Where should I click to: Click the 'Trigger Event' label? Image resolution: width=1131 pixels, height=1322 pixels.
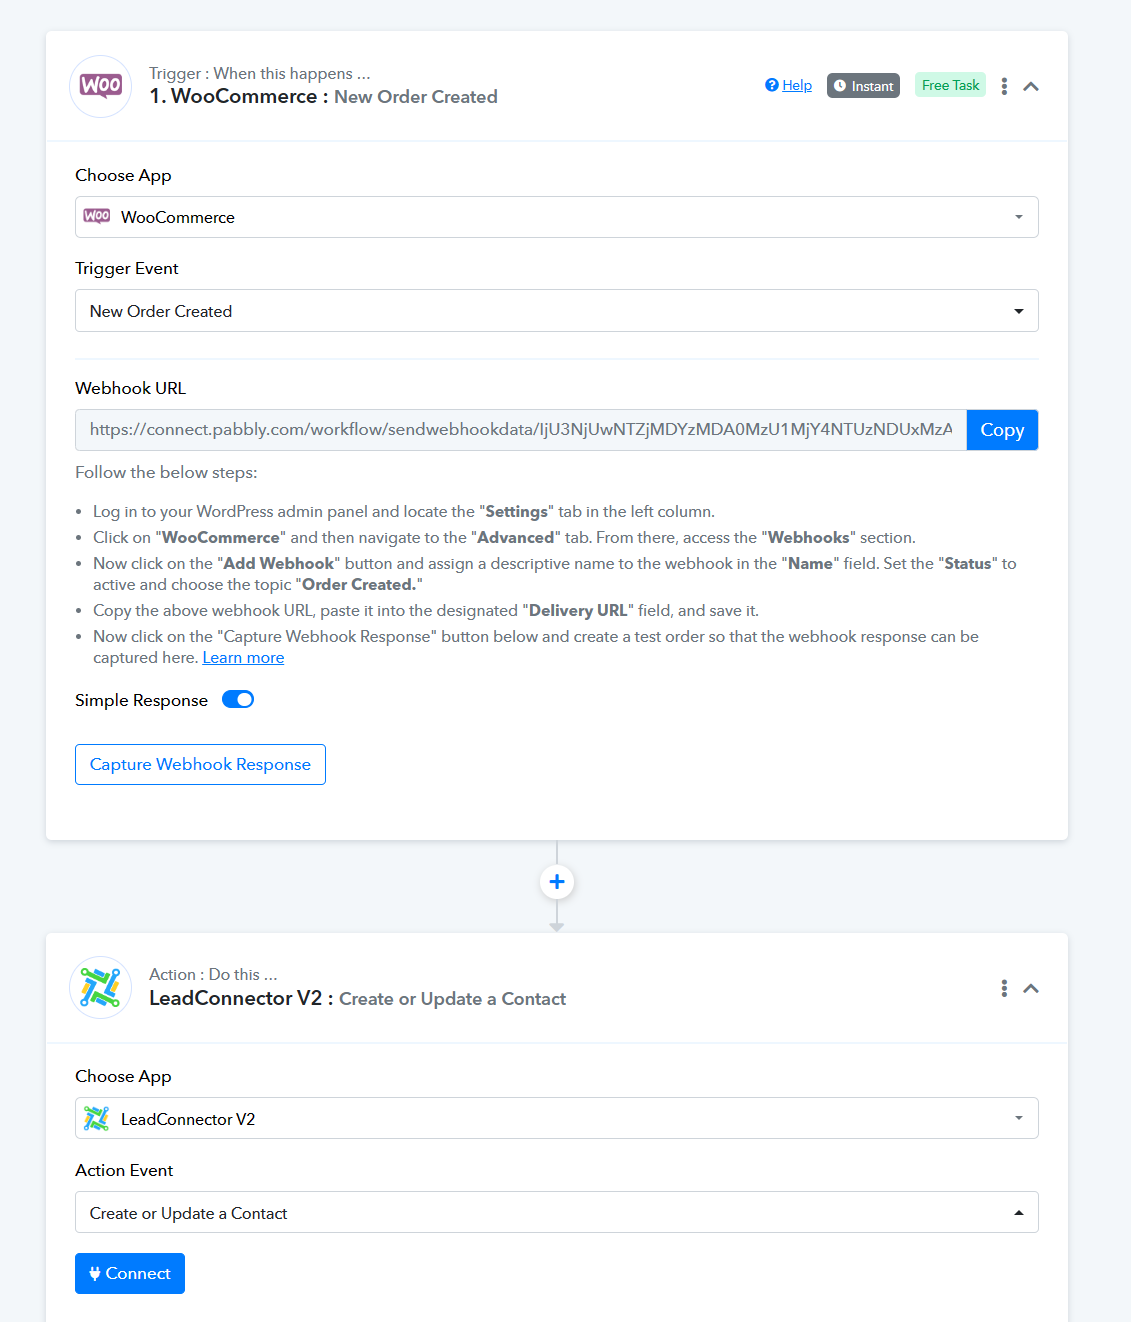click(127, 268)
